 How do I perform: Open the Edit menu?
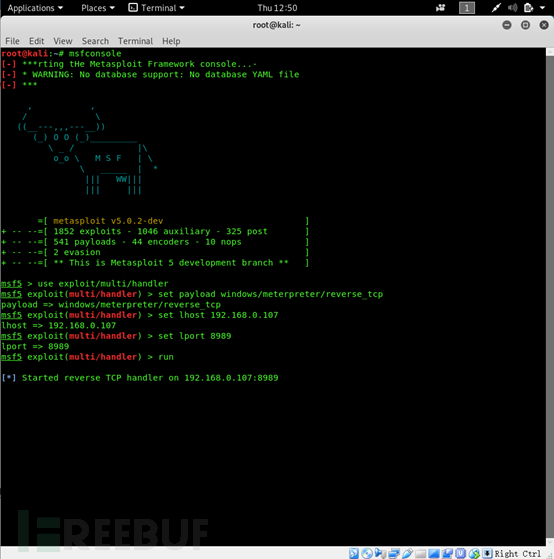click(37, 41)
